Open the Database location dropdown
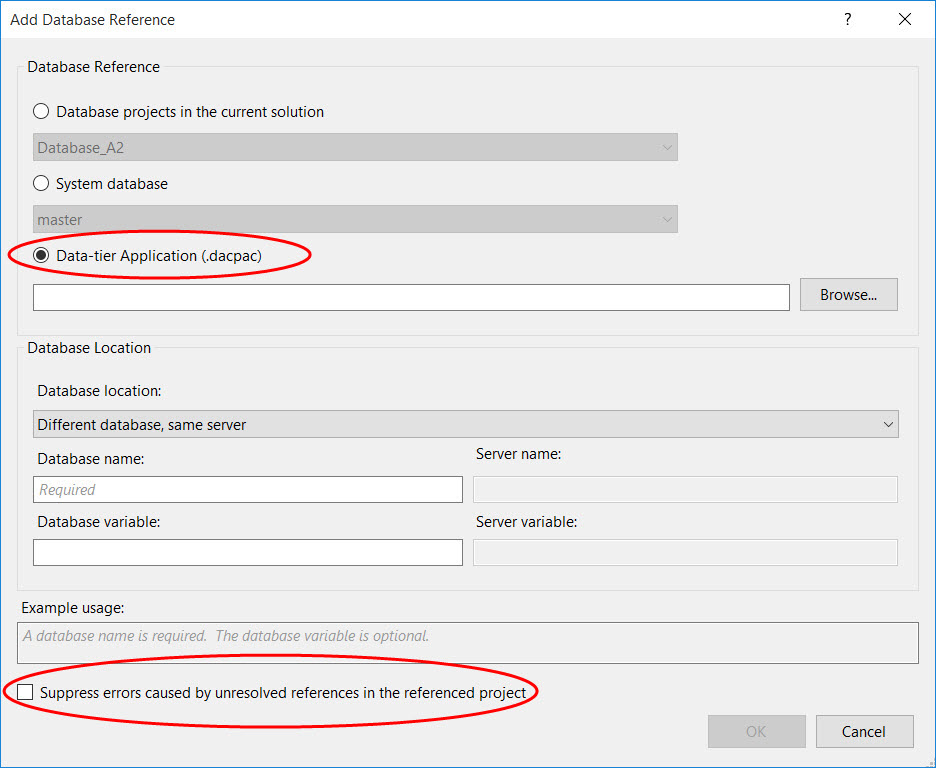The width and height of the screenshot is (936, 768). 465,424
